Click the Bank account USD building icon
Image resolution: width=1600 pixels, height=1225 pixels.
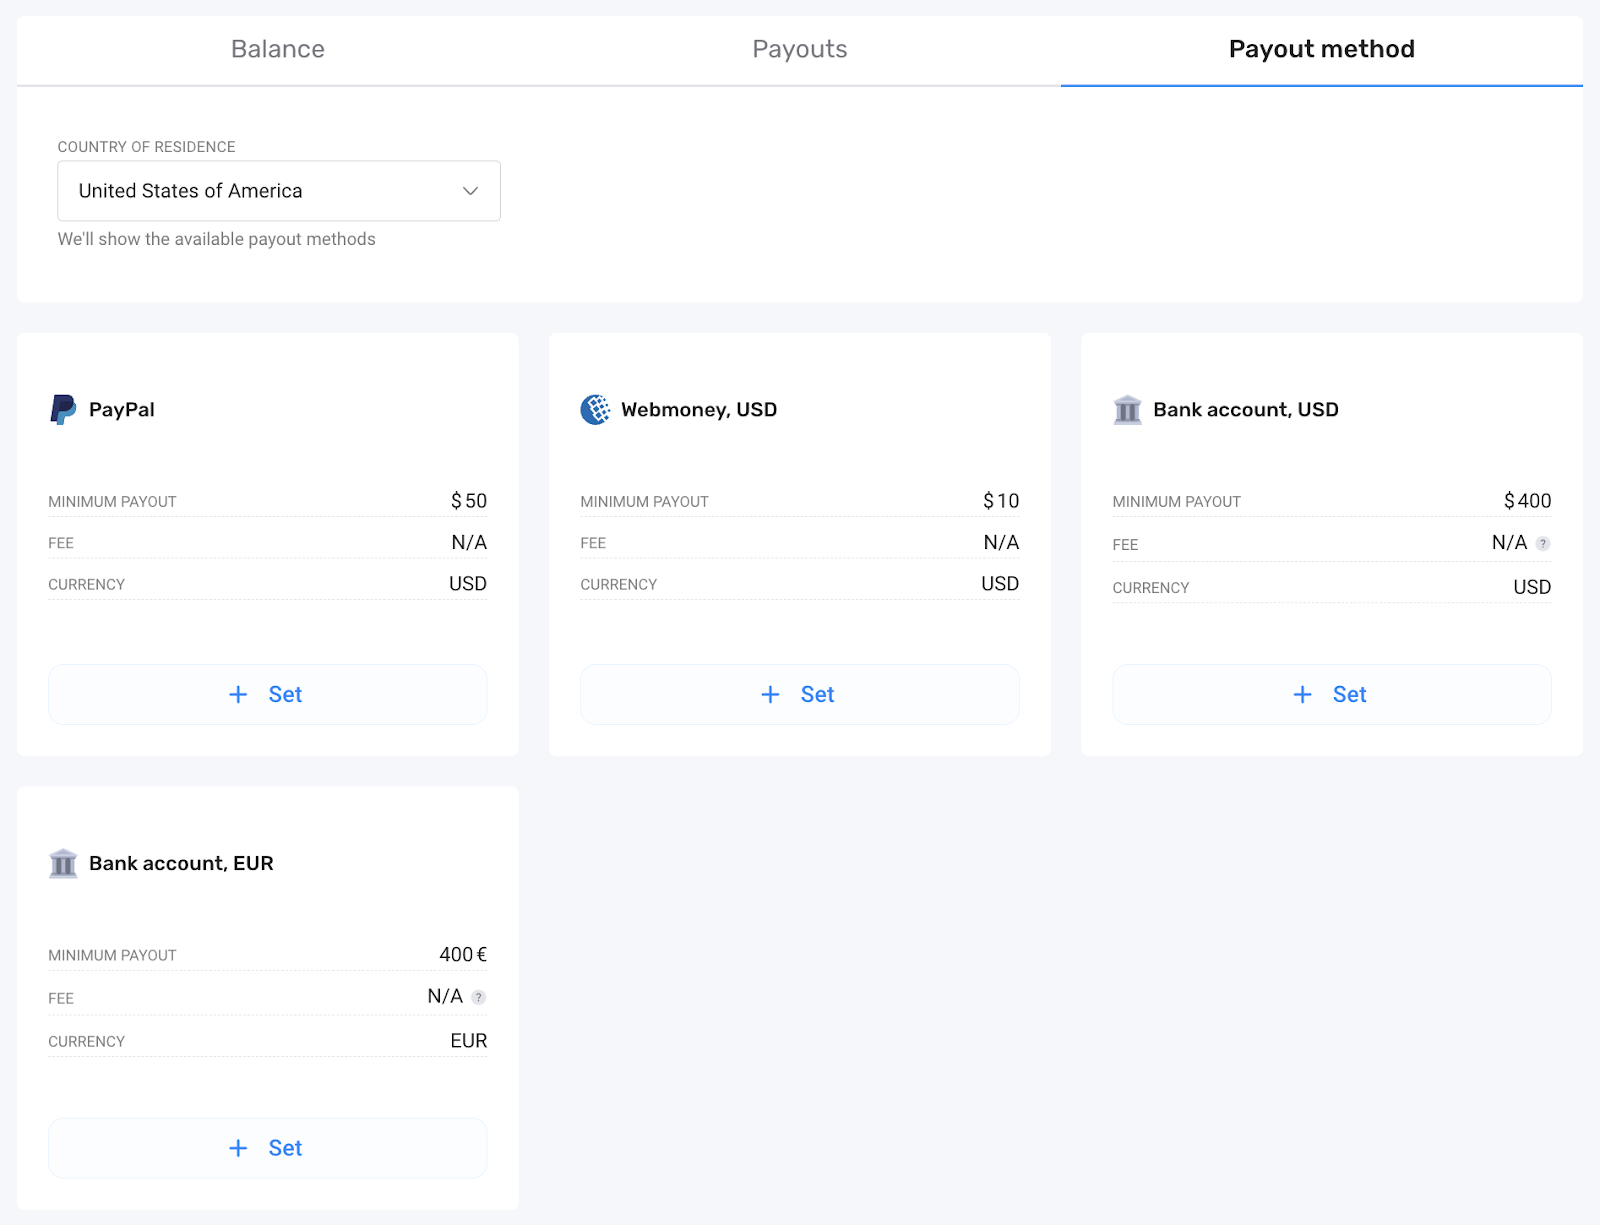point(1127,410)
